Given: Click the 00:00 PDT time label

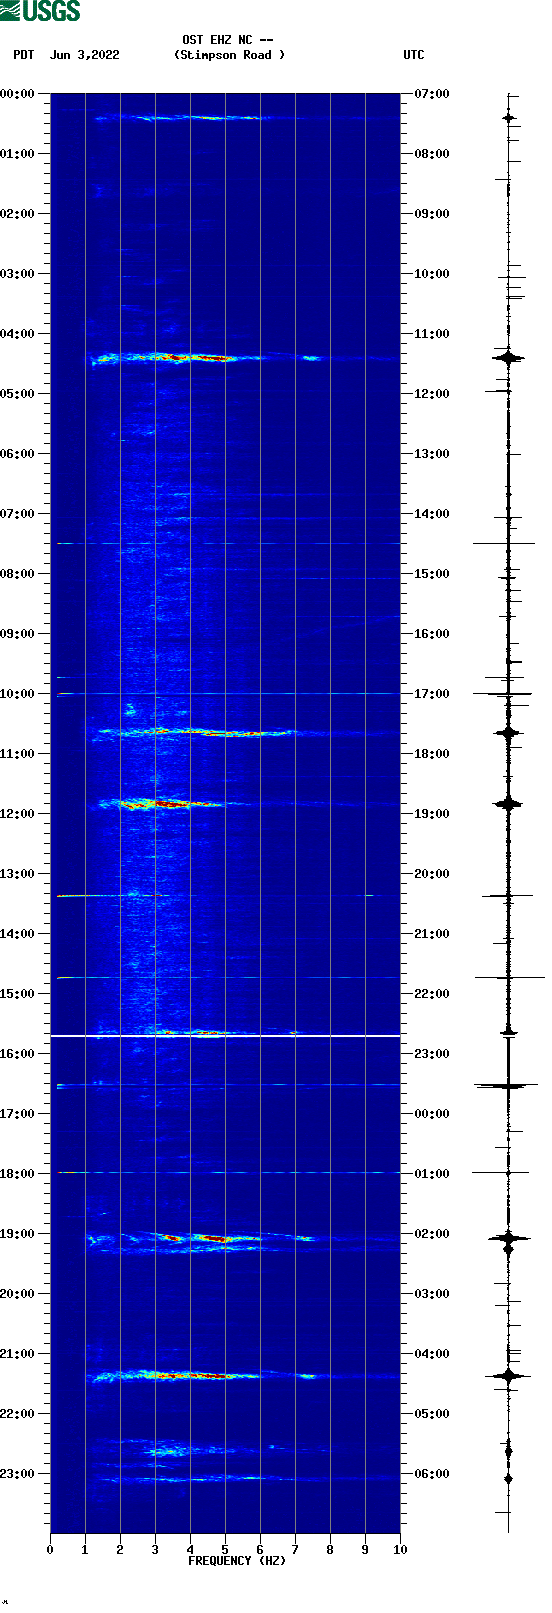Looking at the screenshot, I should [17, 94].
